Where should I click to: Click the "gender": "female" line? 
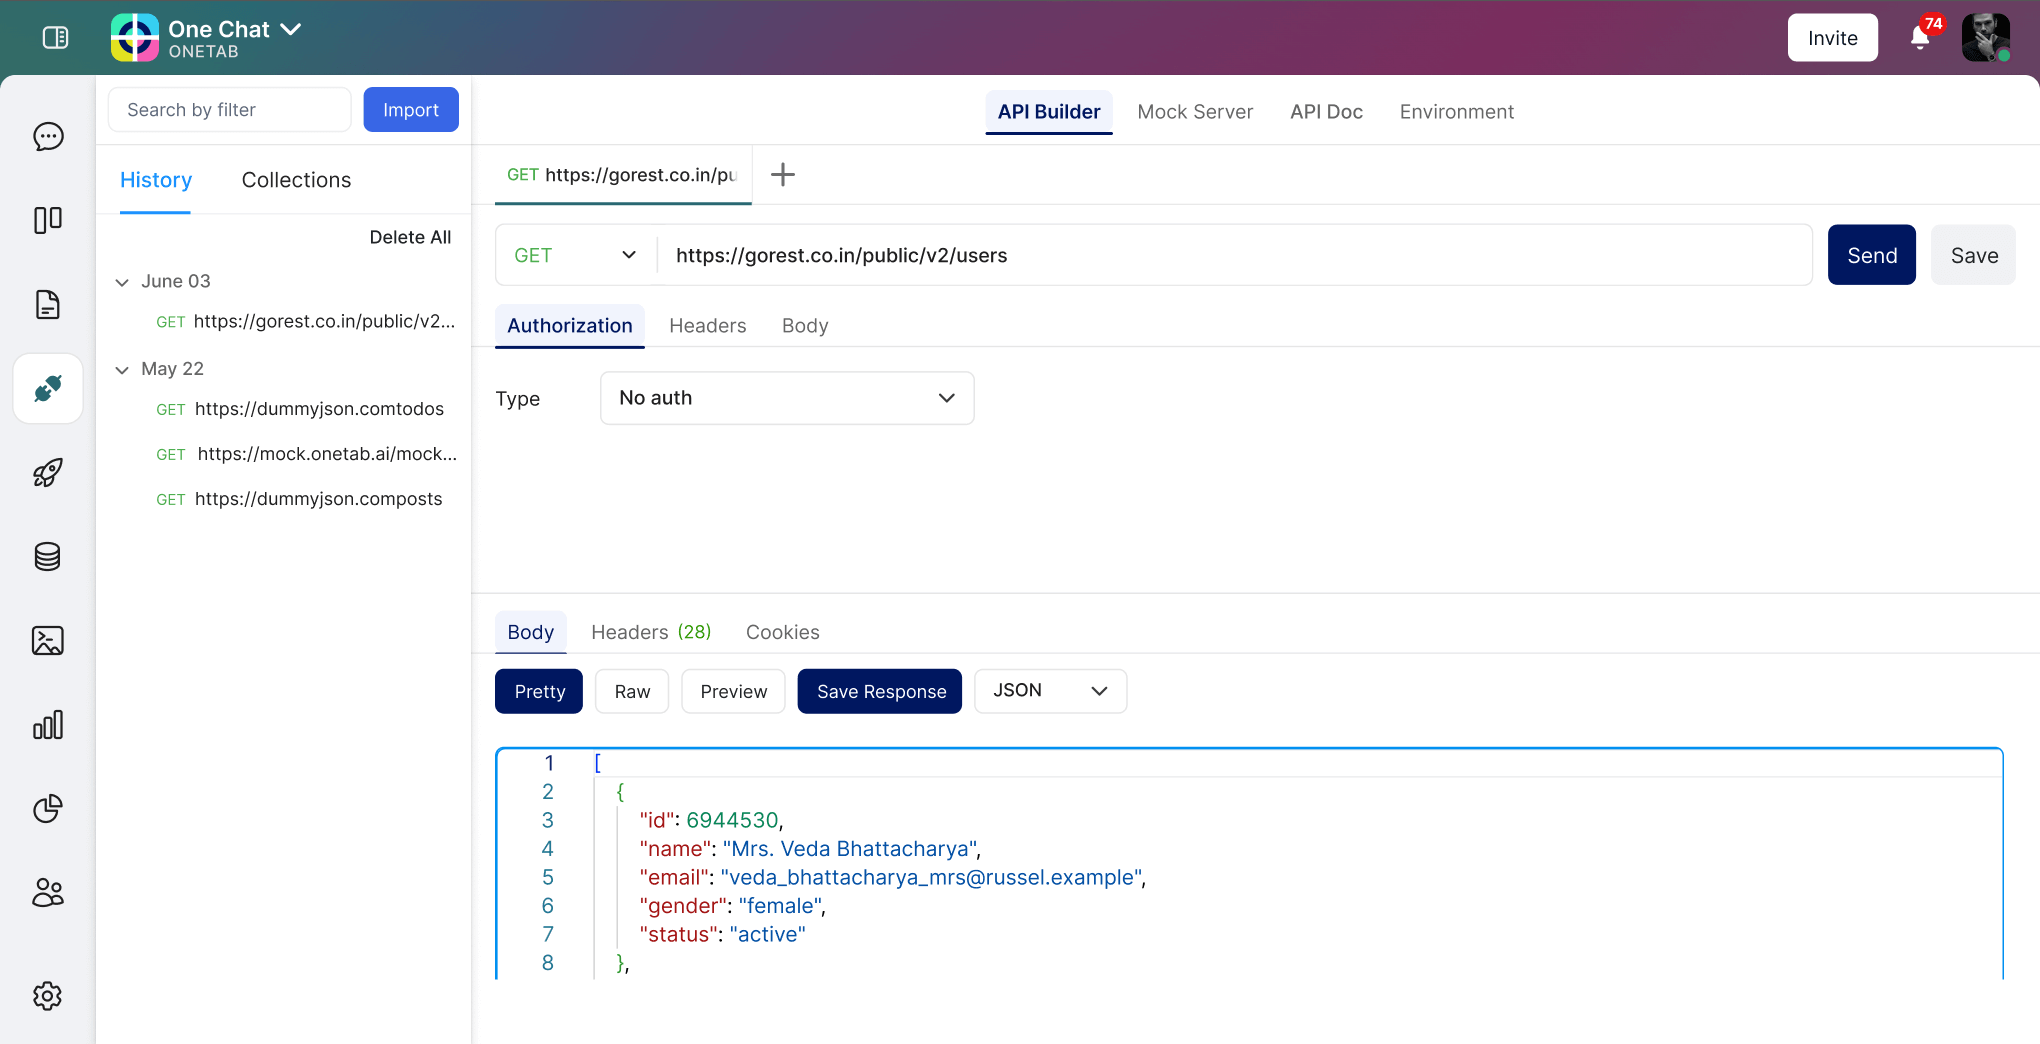732,906
